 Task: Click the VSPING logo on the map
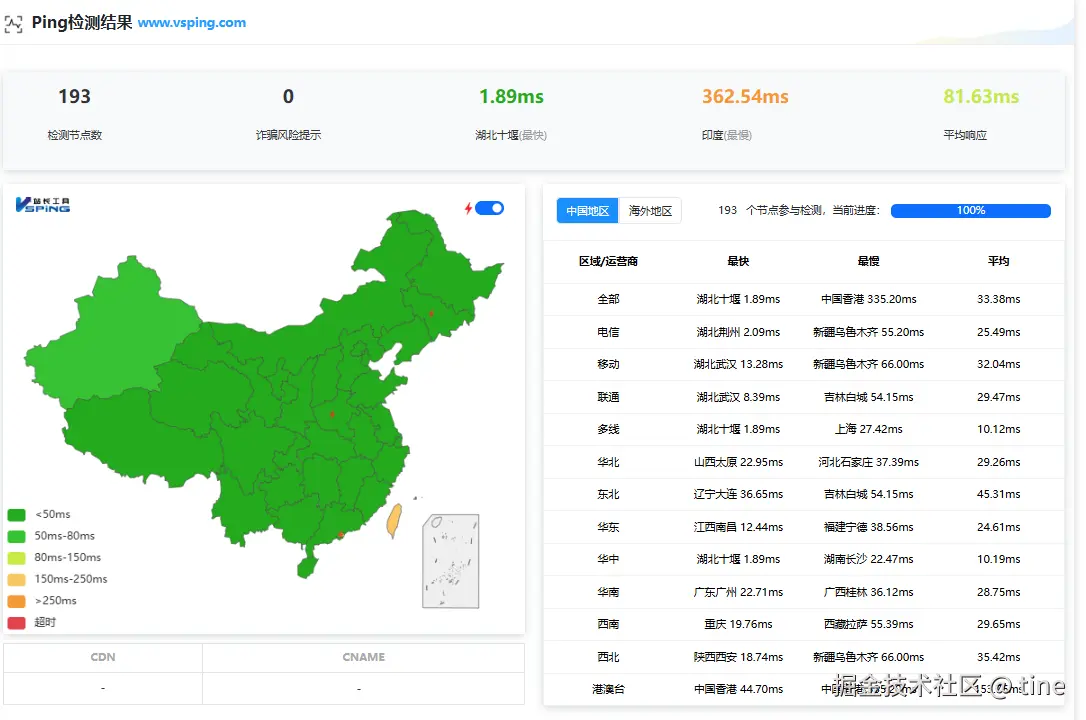[x=43, y=204]
